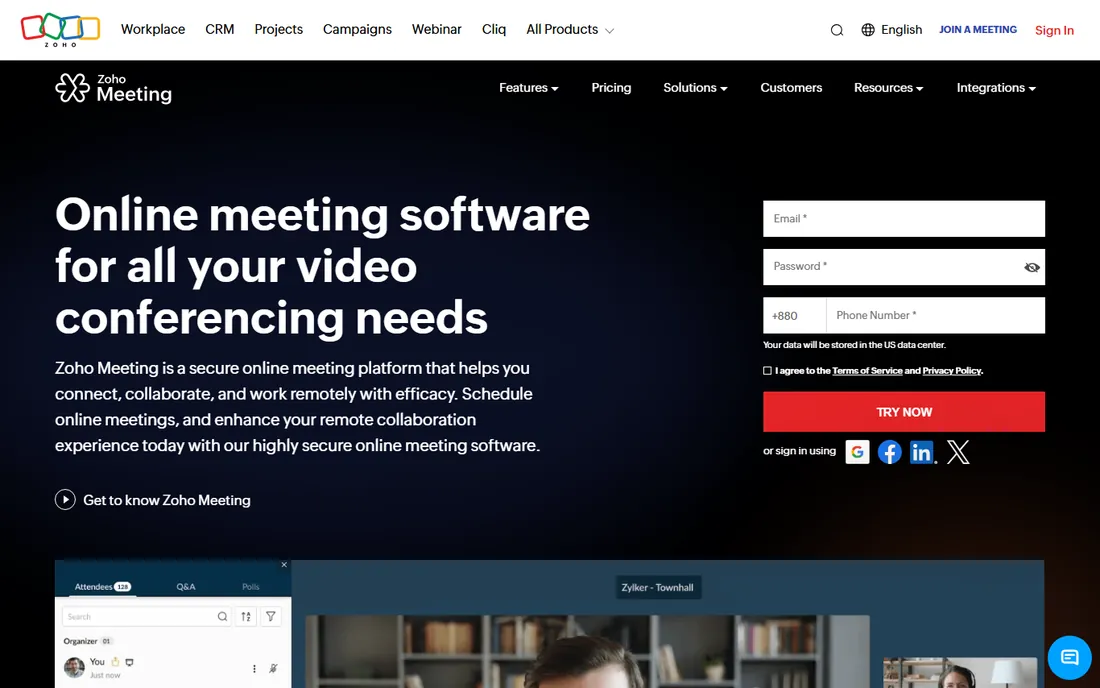Screen dimensions: 1100x688
Task: Click the organizer avatar picture
Action: tap(74, 667)
